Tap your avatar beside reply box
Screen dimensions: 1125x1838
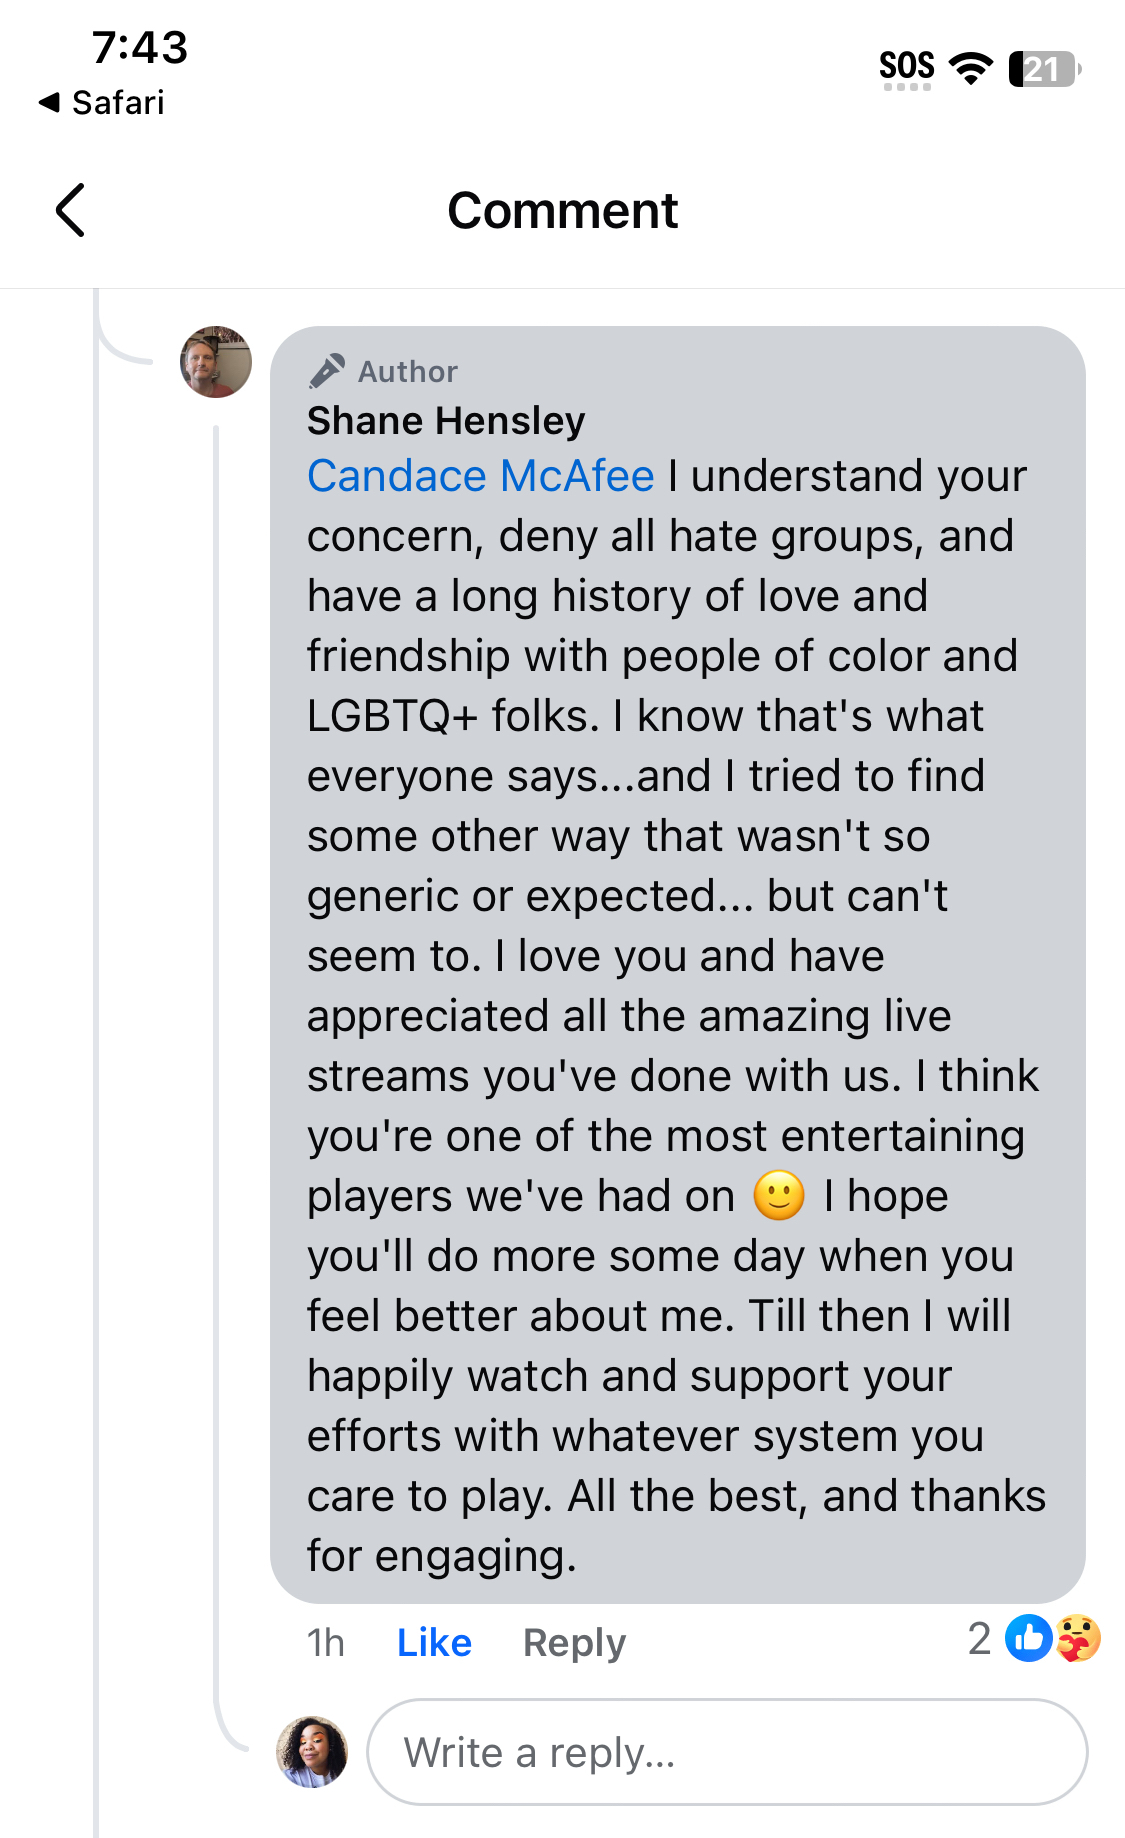point(312,1752)
